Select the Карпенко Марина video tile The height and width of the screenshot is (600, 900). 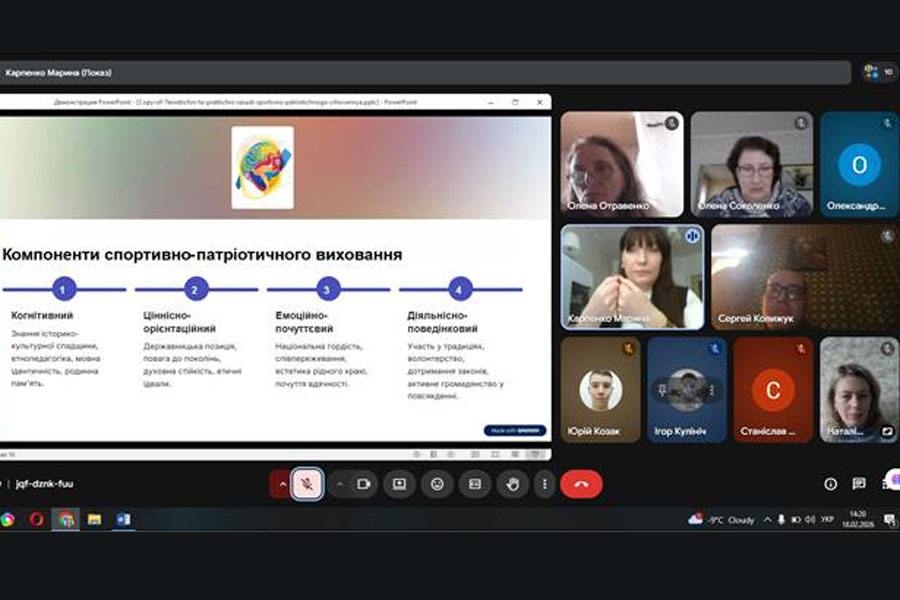[633, 277]
